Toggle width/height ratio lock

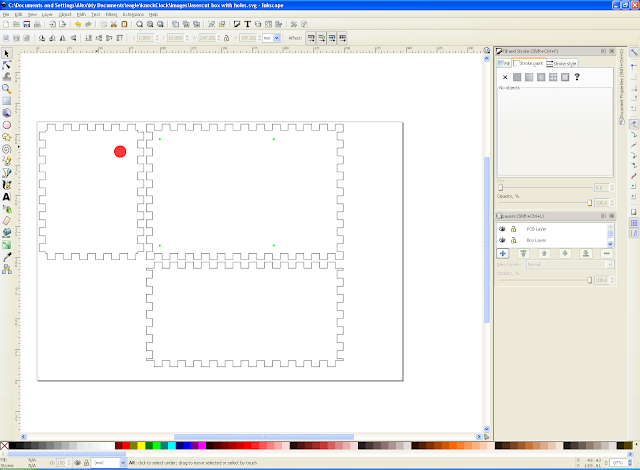[x=227, y=38]
